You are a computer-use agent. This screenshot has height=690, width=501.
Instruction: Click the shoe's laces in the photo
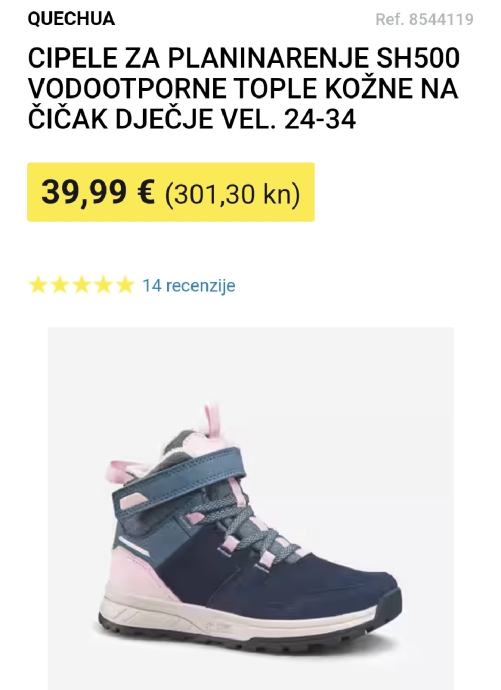[246, 528]
